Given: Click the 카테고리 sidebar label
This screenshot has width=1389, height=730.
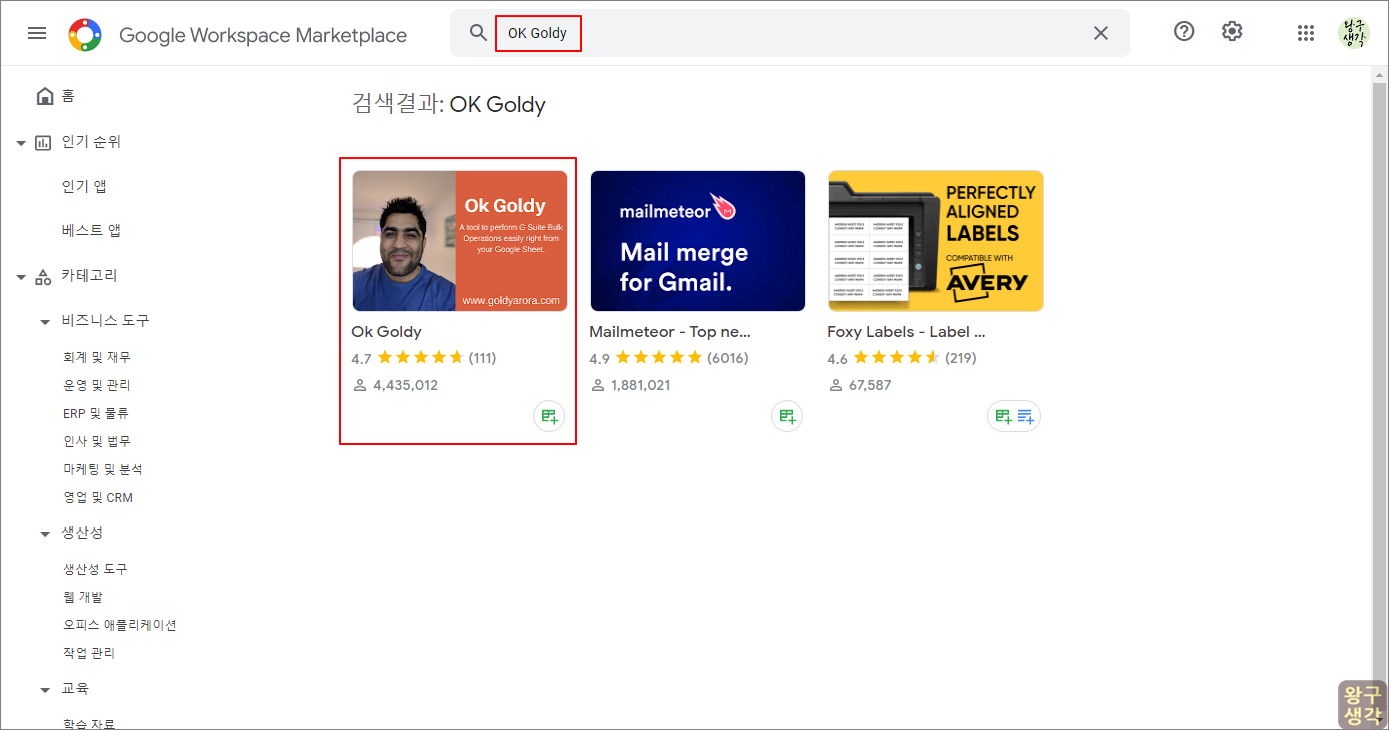Looking at the screenshot, I should click(90, 276).
